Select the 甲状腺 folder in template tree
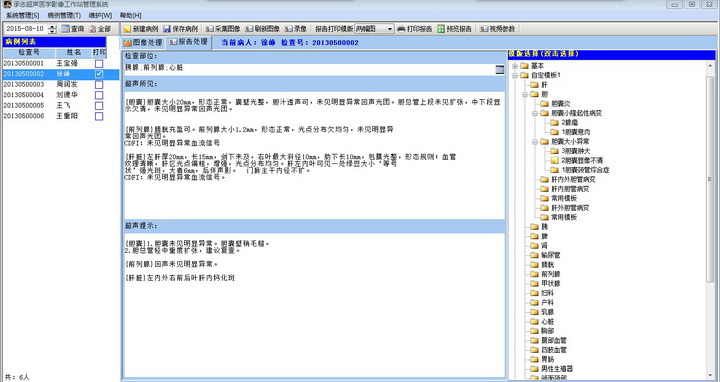720x382 pixels. [x=546, y=283]
